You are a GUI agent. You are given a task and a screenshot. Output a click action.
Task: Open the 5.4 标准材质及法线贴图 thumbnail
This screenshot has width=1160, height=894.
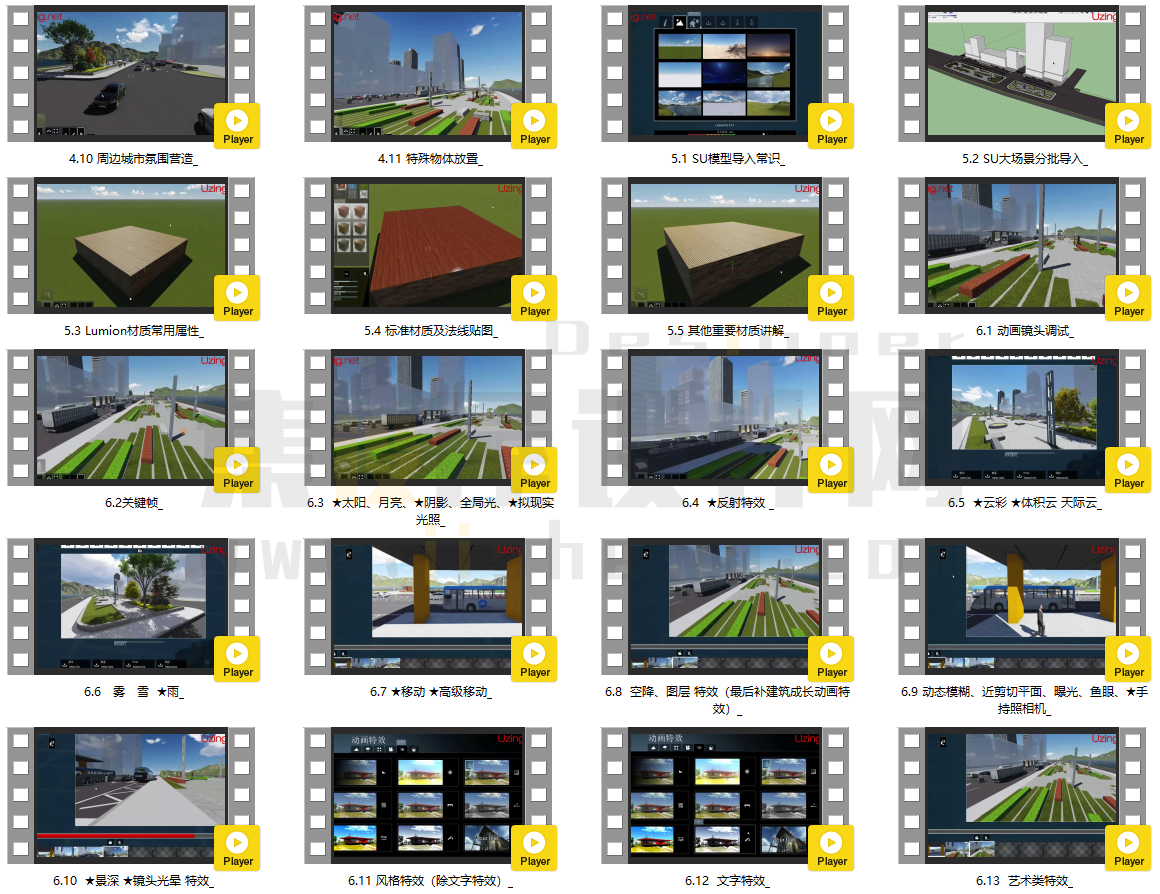point(428,245)
